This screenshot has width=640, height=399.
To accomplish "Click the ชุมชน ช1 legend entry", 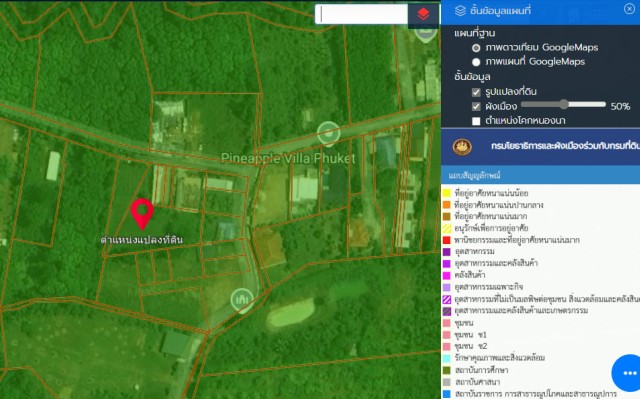I will pos(470,335).
